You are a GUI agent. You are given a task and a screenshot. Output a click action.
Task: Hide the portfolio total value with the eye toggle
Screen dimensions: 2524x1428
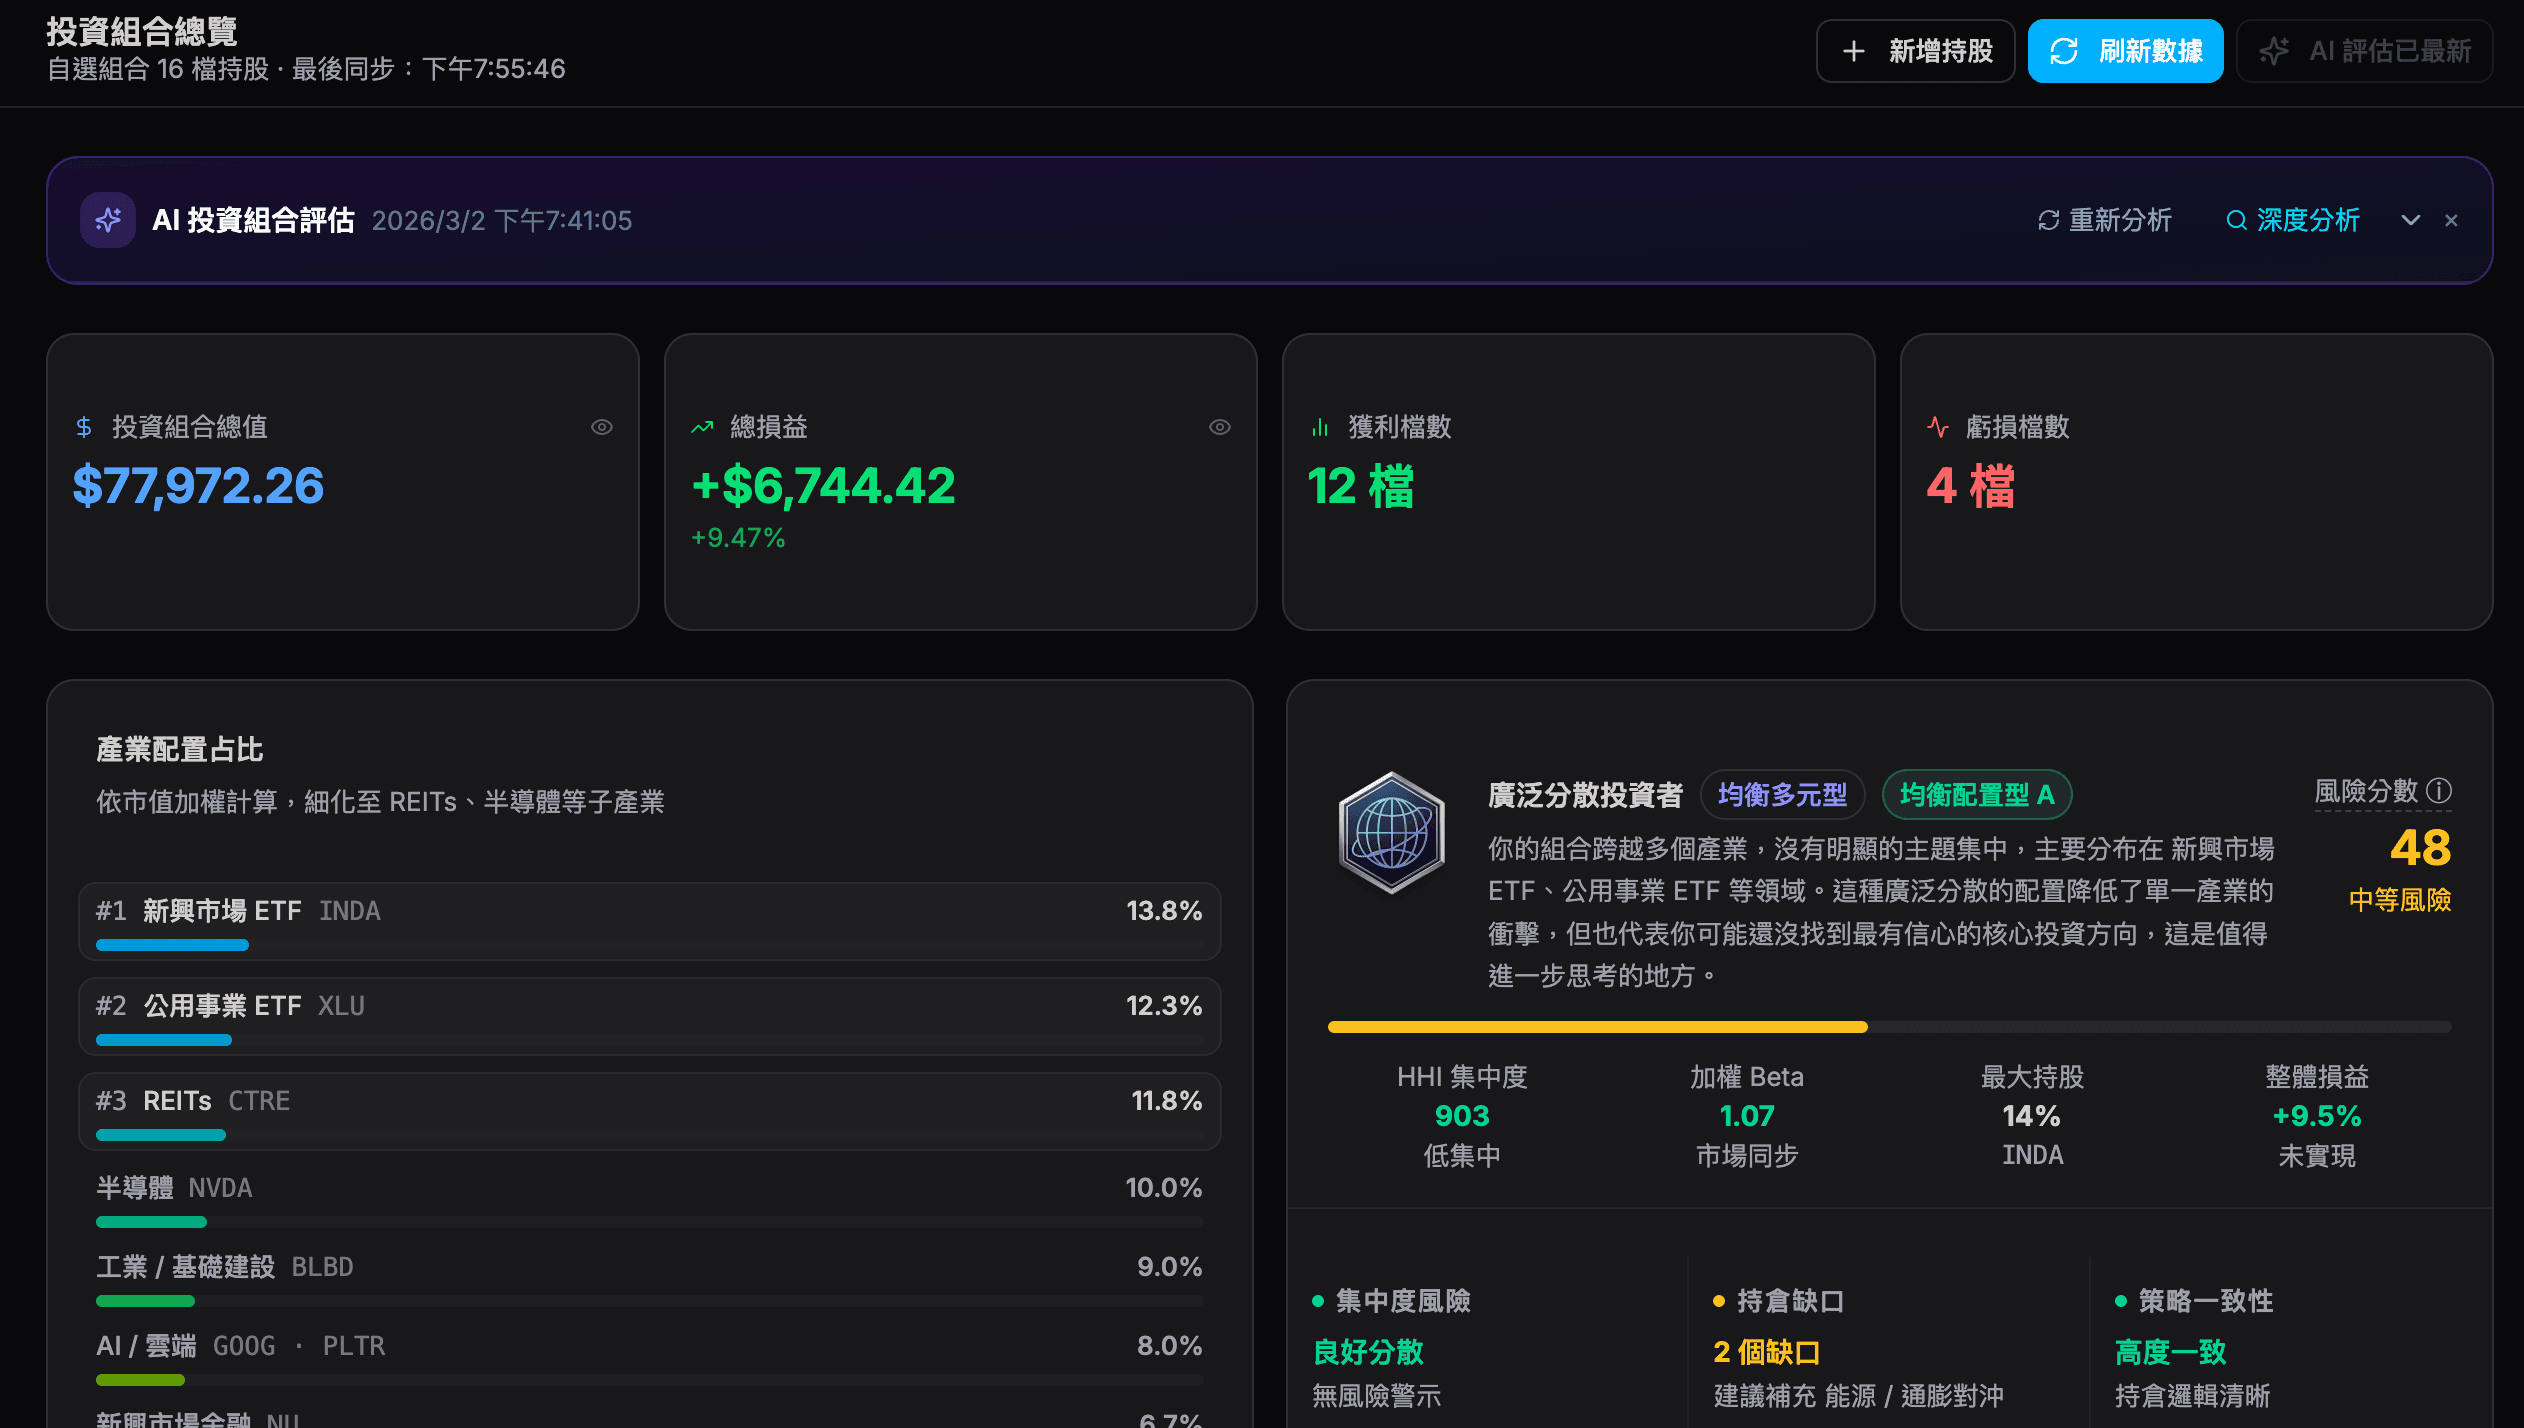click(601, 426)
